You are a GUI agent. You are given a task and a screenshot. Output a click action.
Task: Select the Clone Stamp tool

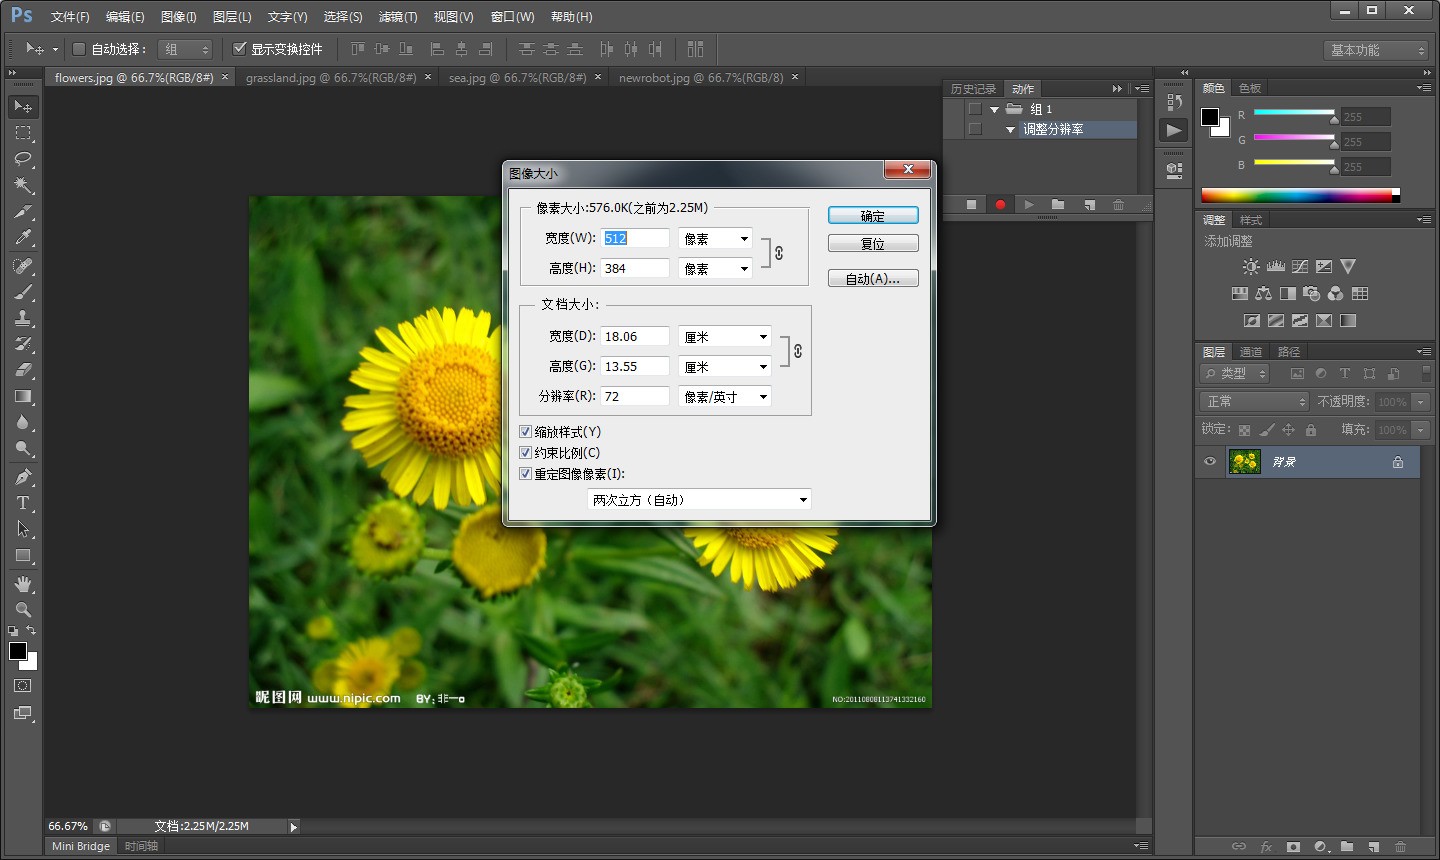tap(23, 318)
